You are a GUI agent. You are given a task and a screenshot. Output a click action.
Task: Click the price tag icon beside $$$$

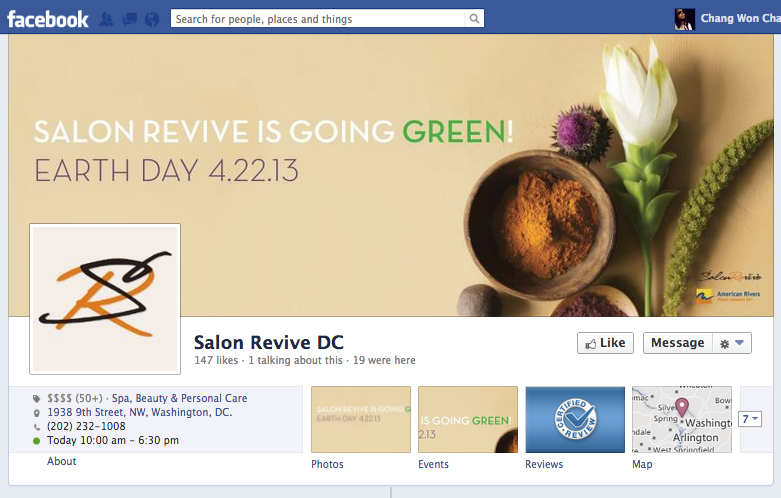pos(36,398)
